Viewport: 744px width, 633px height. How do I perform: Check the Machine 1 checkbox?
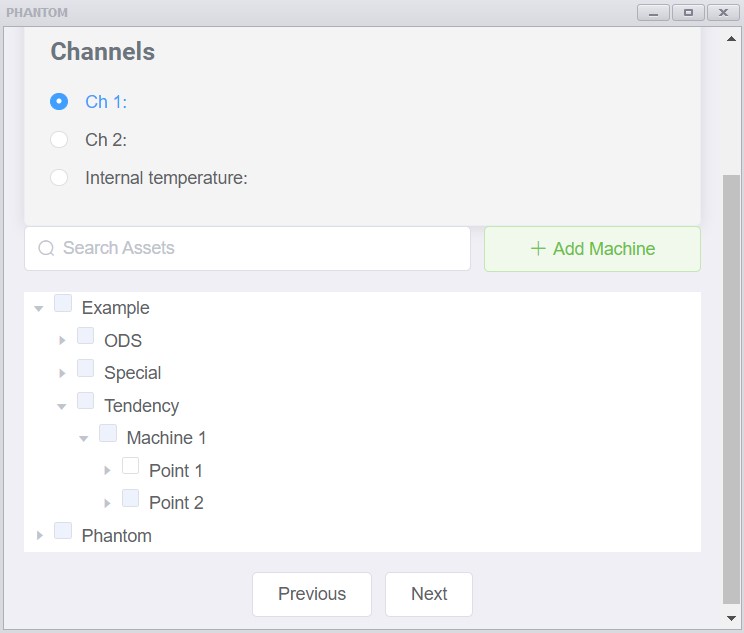click(x=108, y=433)
